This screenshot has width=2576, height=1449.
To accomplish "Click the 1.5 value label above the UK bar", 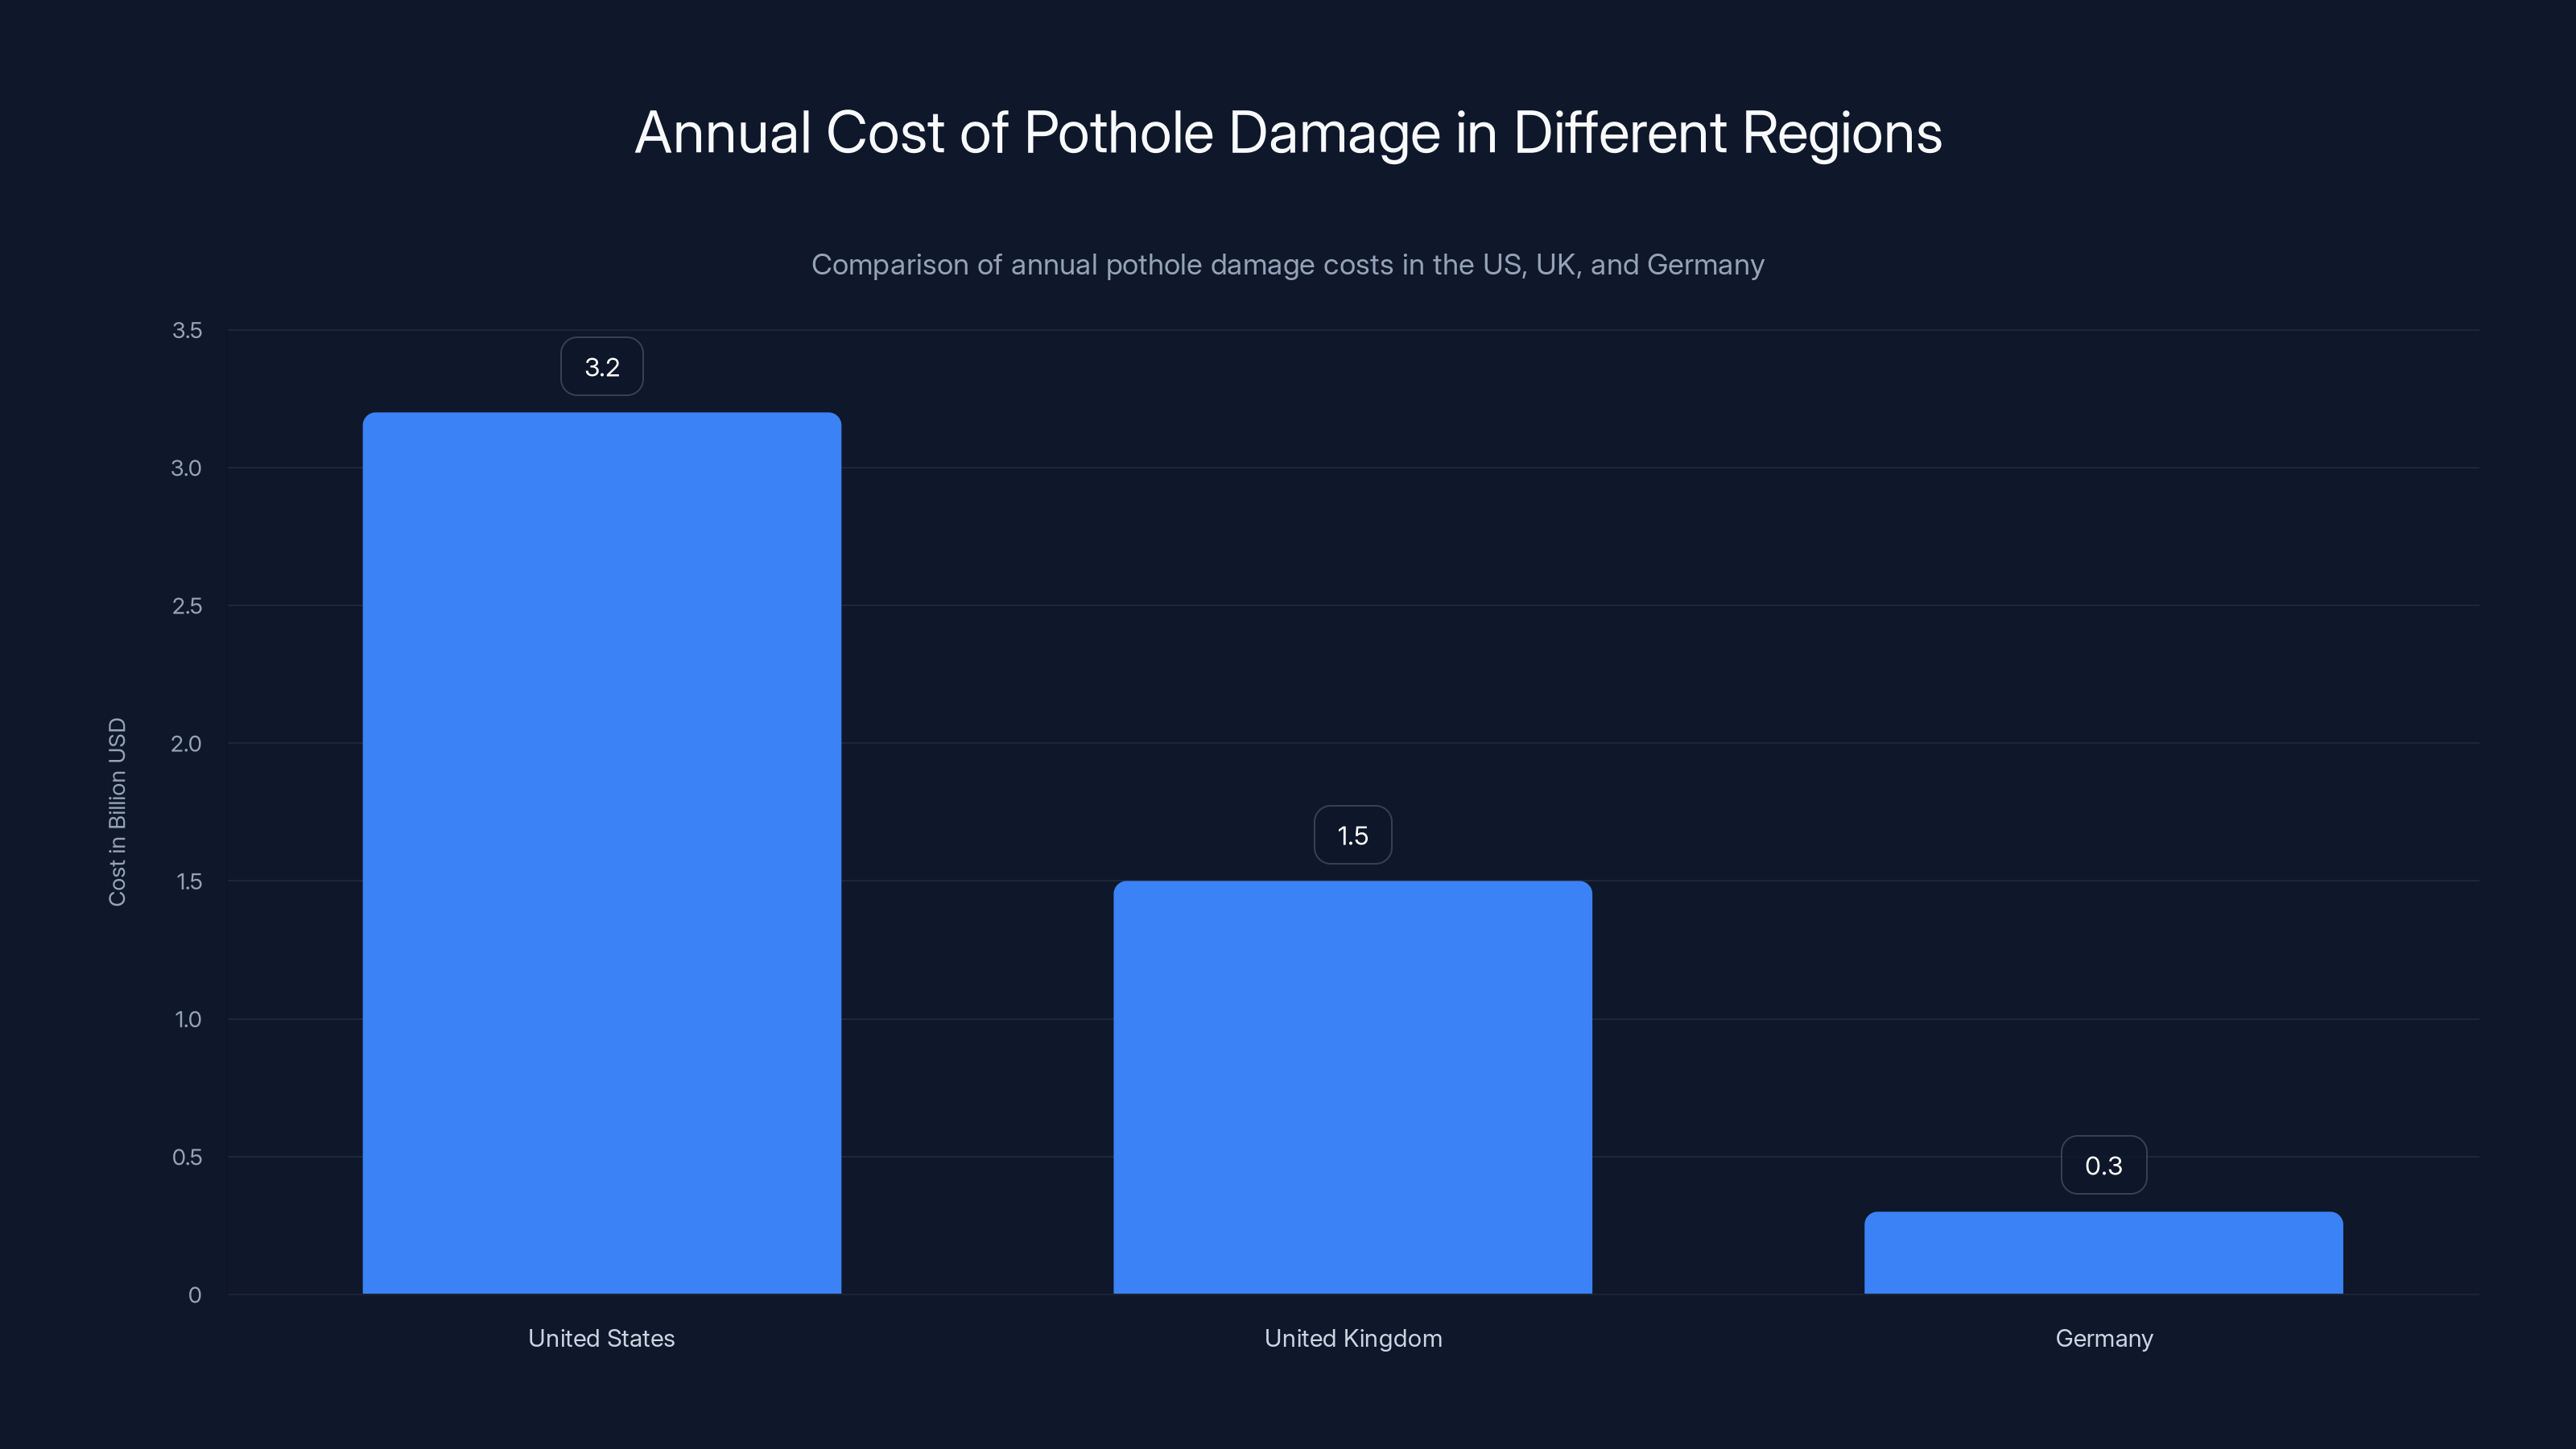I will coord(1352,835).
